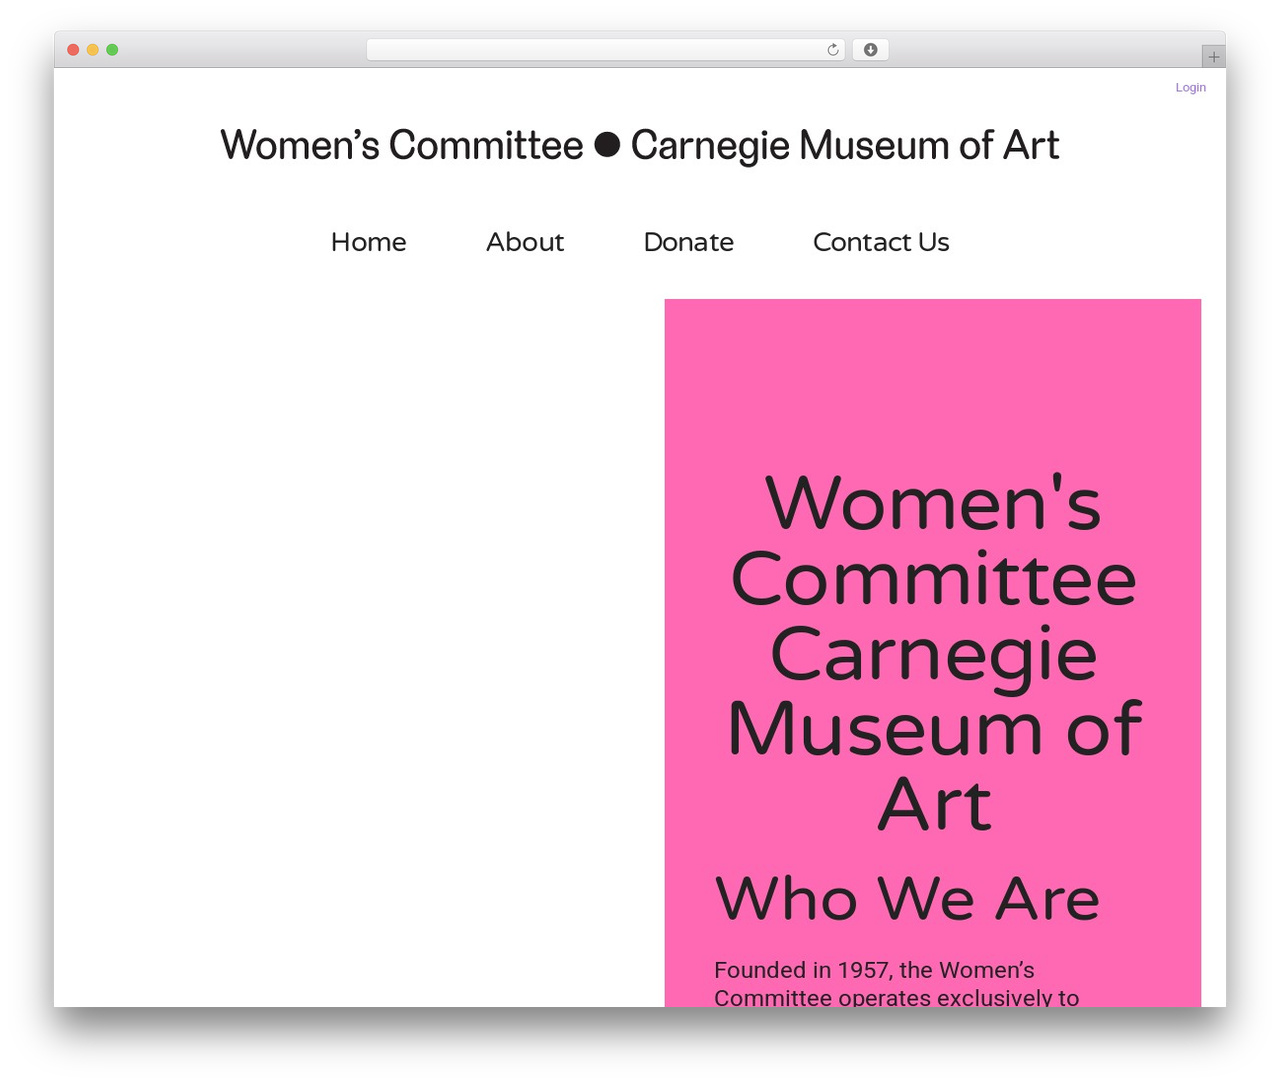Image resolution: width=1280 pixels, height=1084 pixels.
Task: Open the About menu item
Action: point(525,242)
